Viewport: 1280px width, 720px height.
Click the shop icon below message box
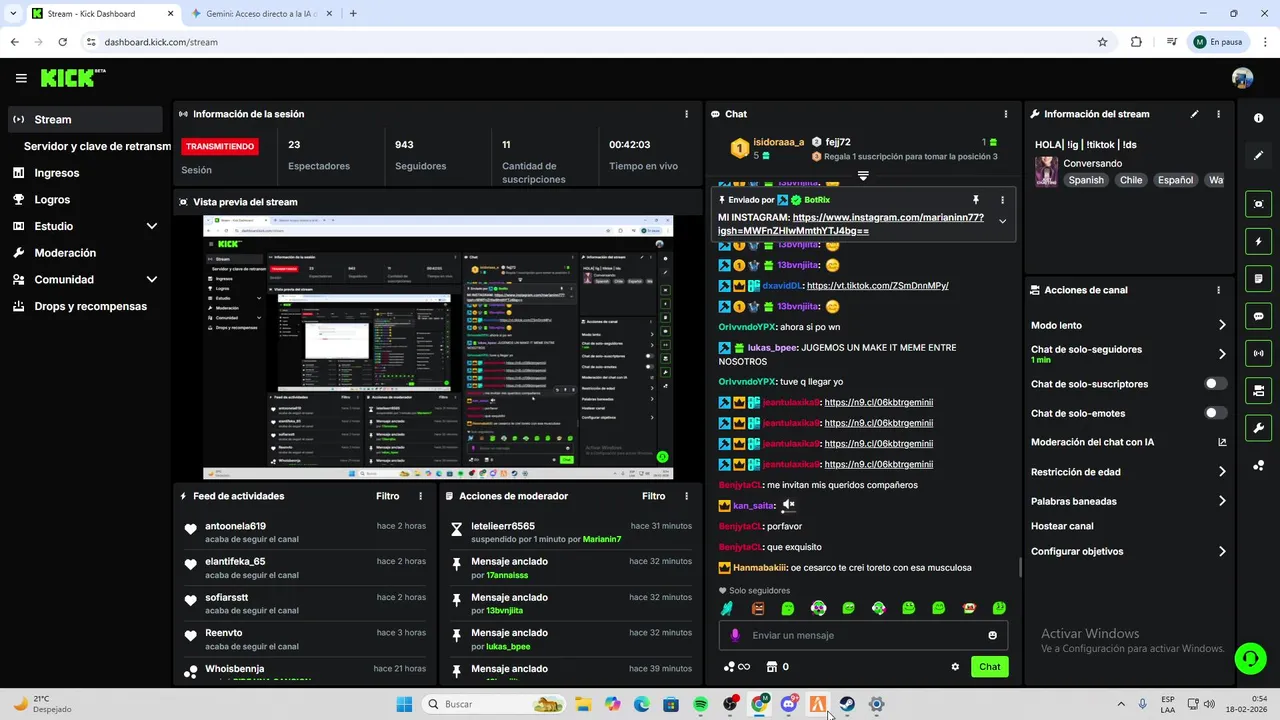pos(772,667)
